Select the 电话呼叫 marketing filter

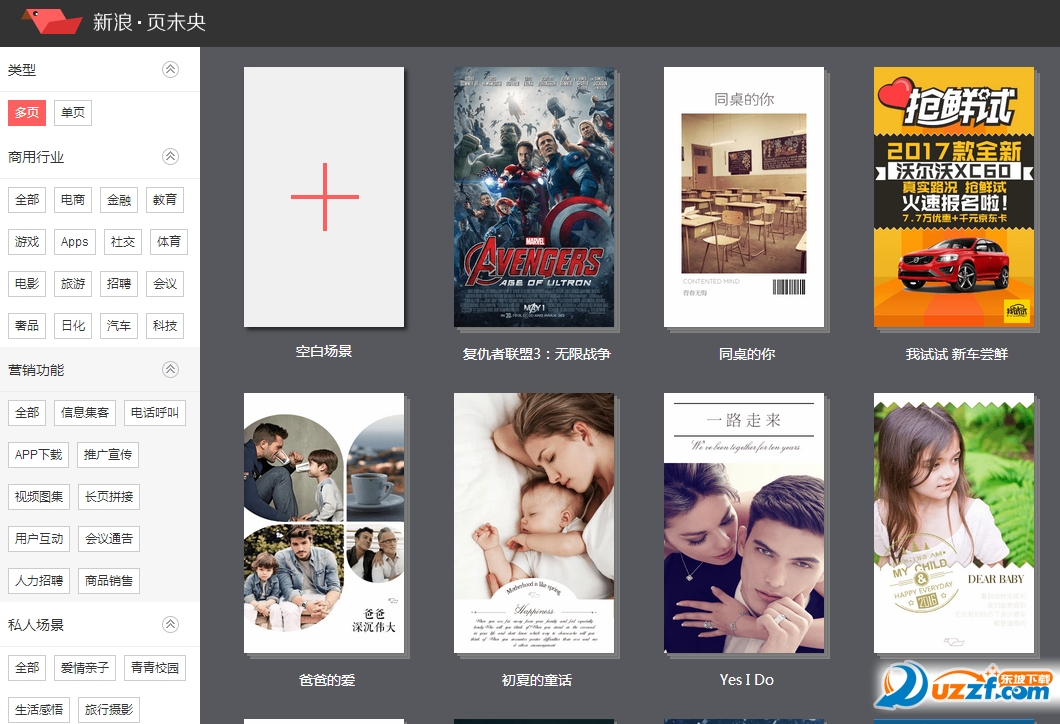point(155,413)
